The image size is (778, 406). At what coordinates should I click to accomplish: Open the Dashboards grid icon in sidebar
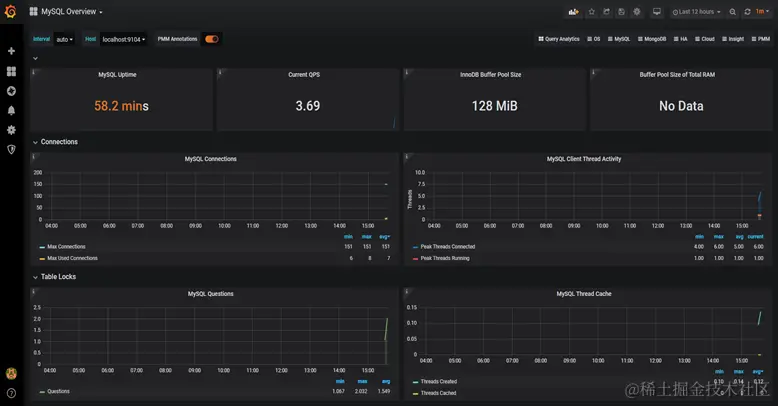11,71
